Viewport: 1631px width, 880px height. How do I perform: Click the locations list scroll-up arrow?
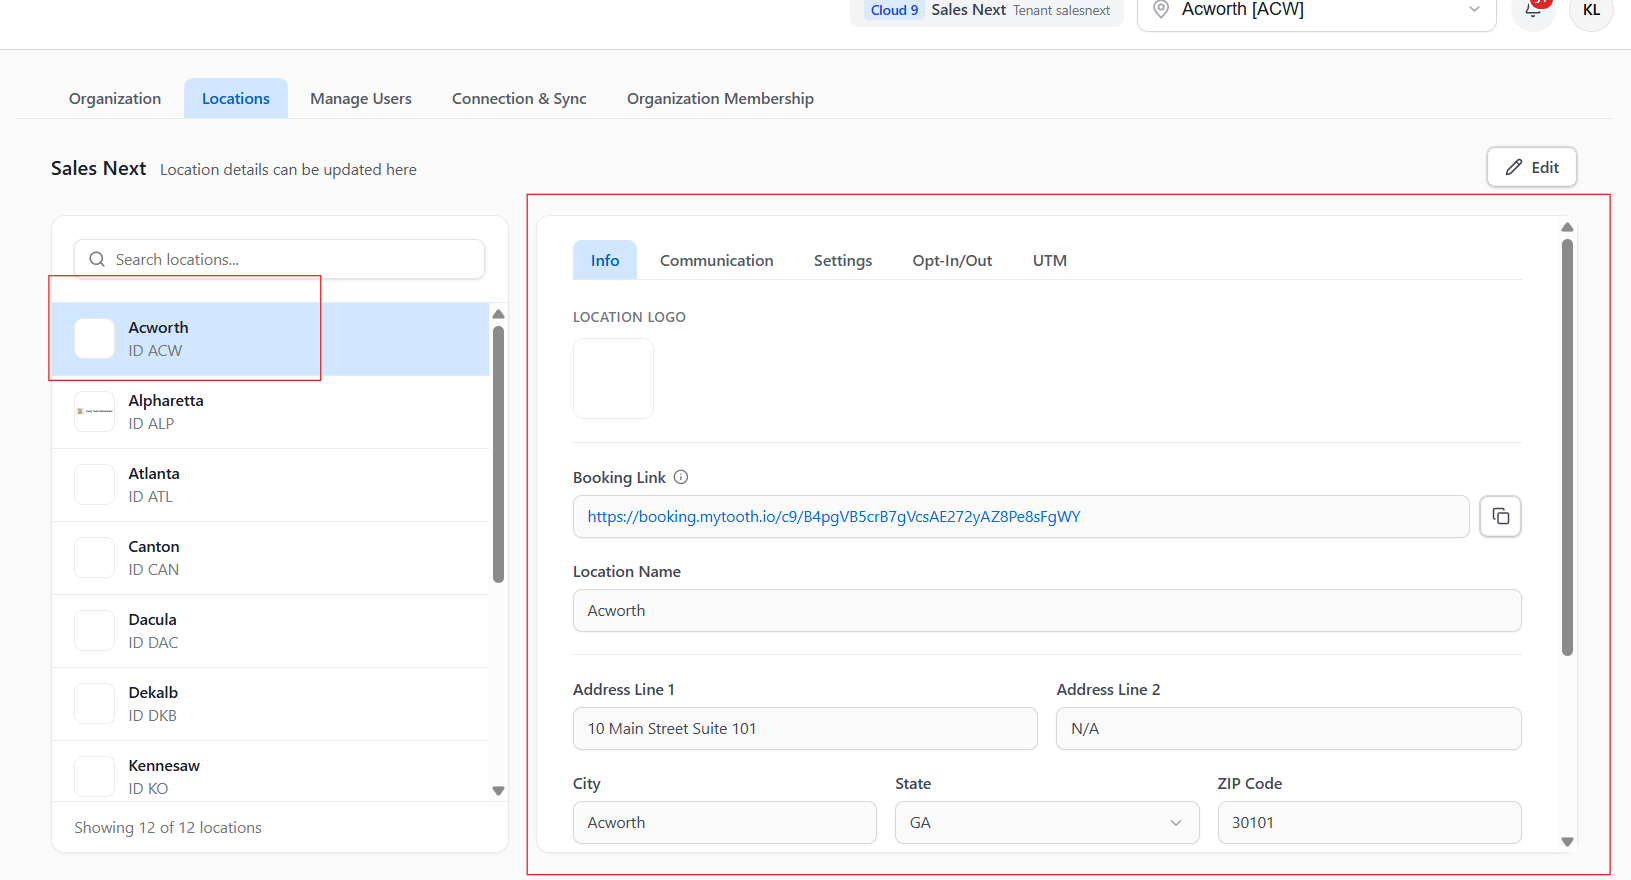tap(498, 314)
